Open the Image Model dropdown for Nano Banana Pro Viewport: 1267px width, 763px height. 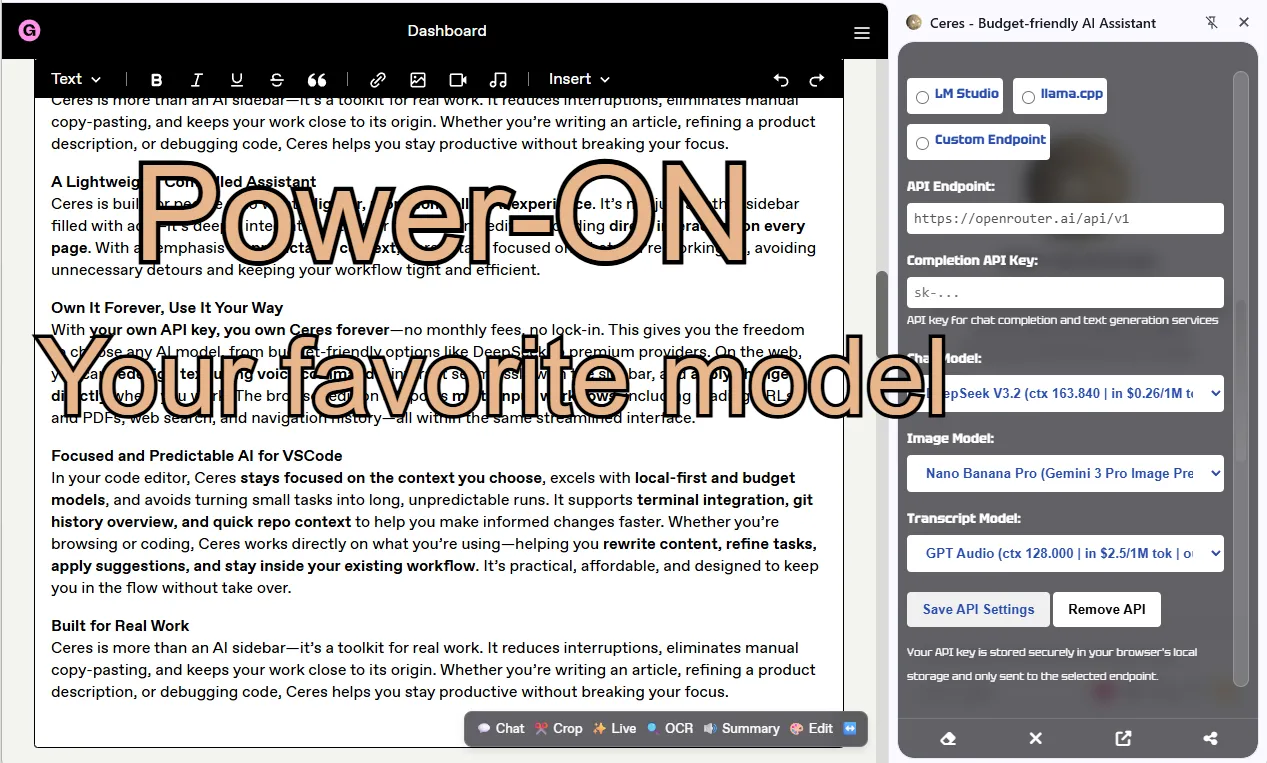[x=1064, y=473]
